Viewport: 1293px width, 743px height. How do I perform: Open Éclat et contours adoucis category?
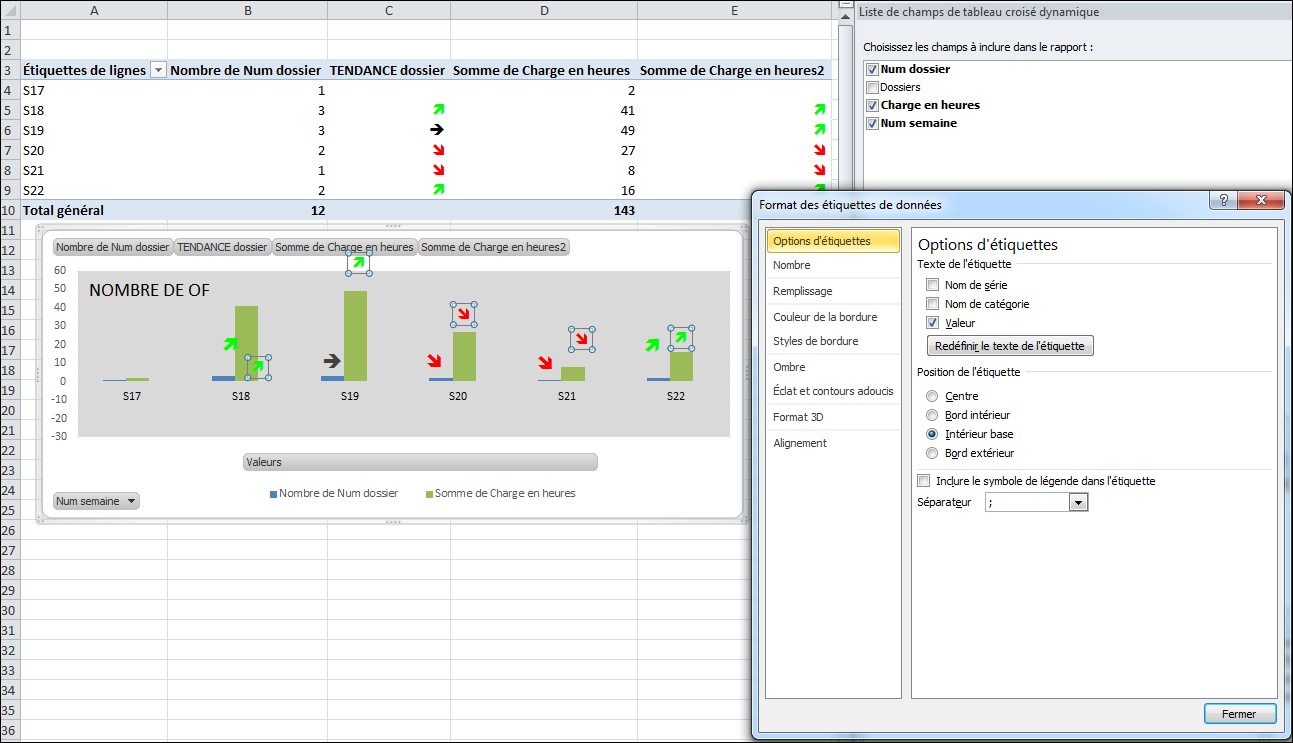point(833,391)
